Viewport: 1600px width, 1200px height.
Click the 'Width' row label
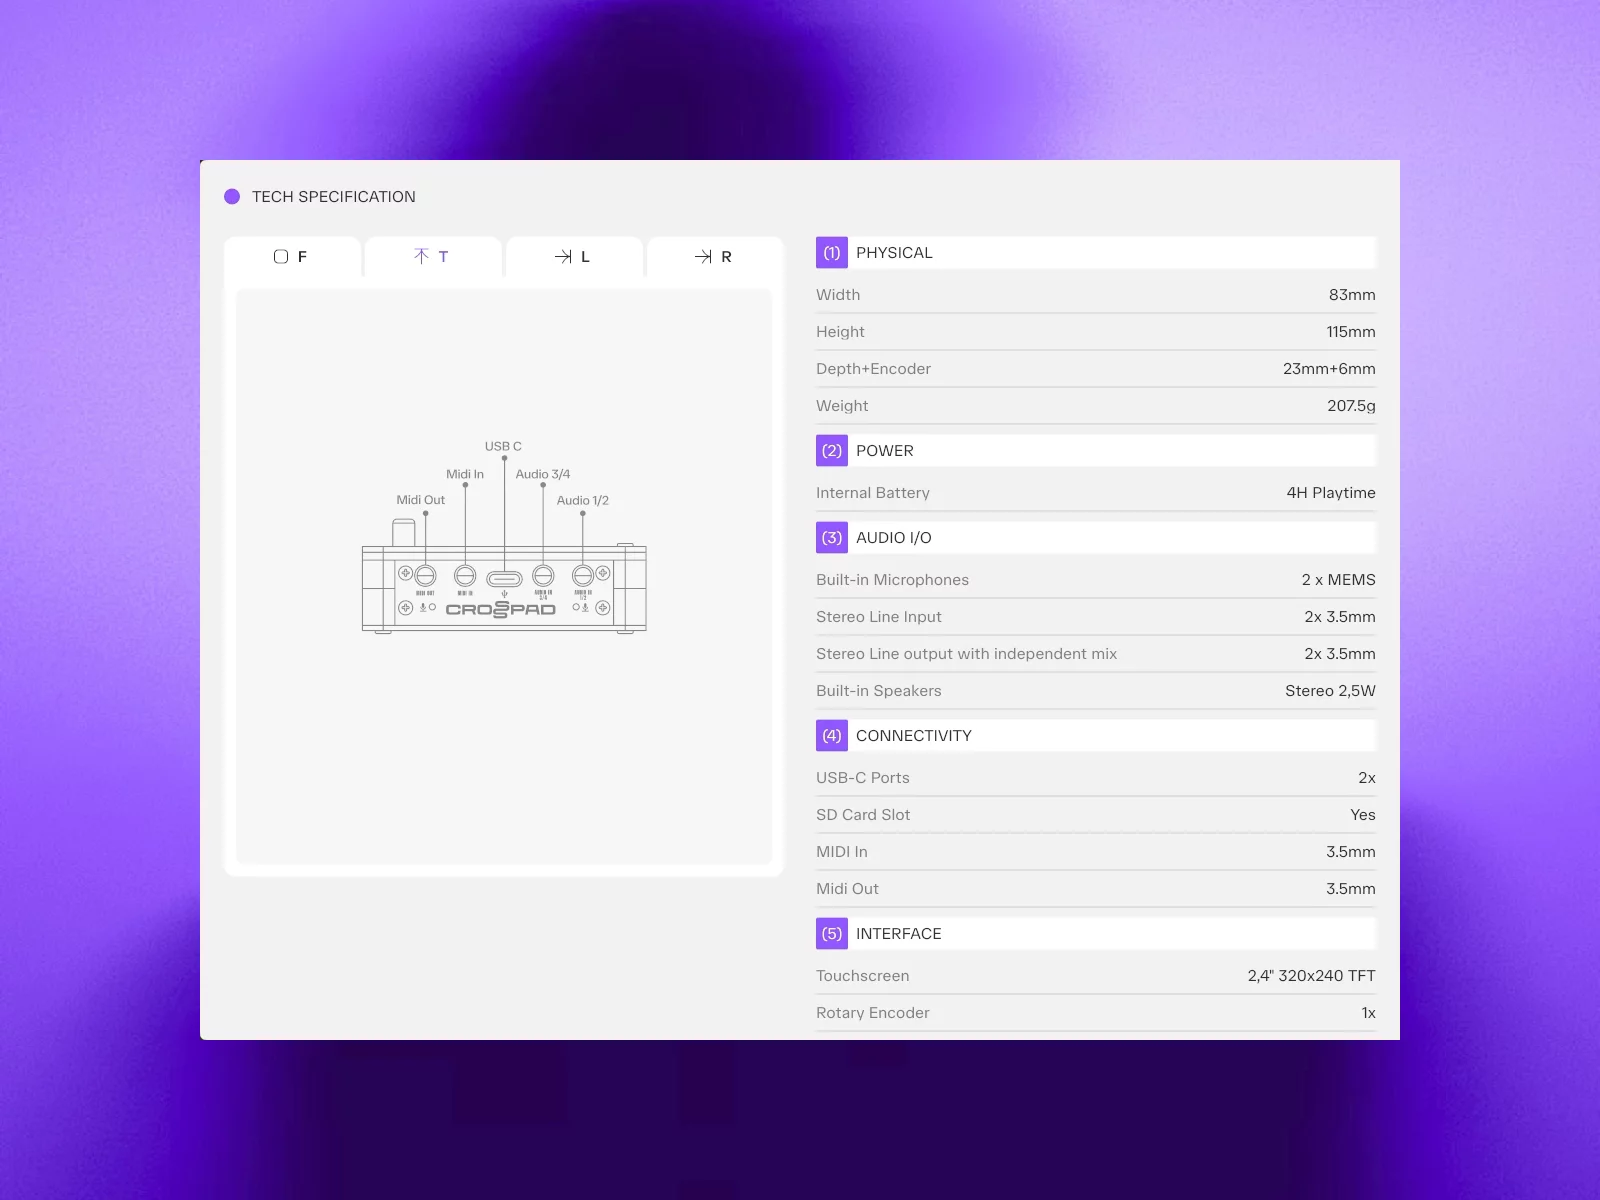838,295
